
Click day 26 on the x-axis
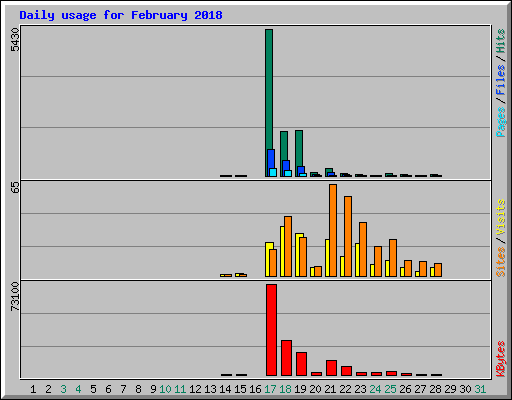coord(405,389)
